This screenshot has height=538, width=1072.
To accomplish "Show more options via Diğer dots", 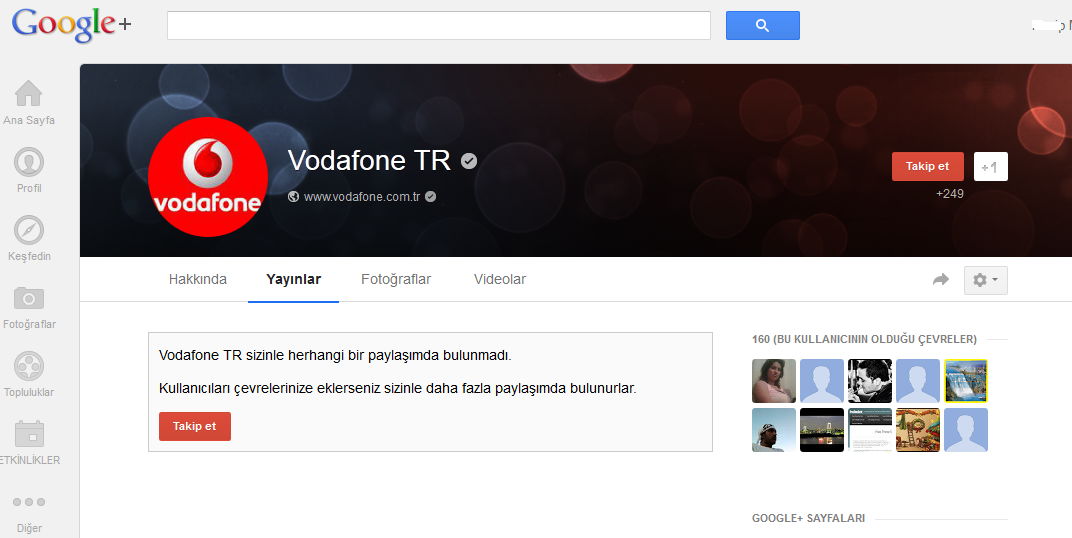I will (x=29, y=502).
